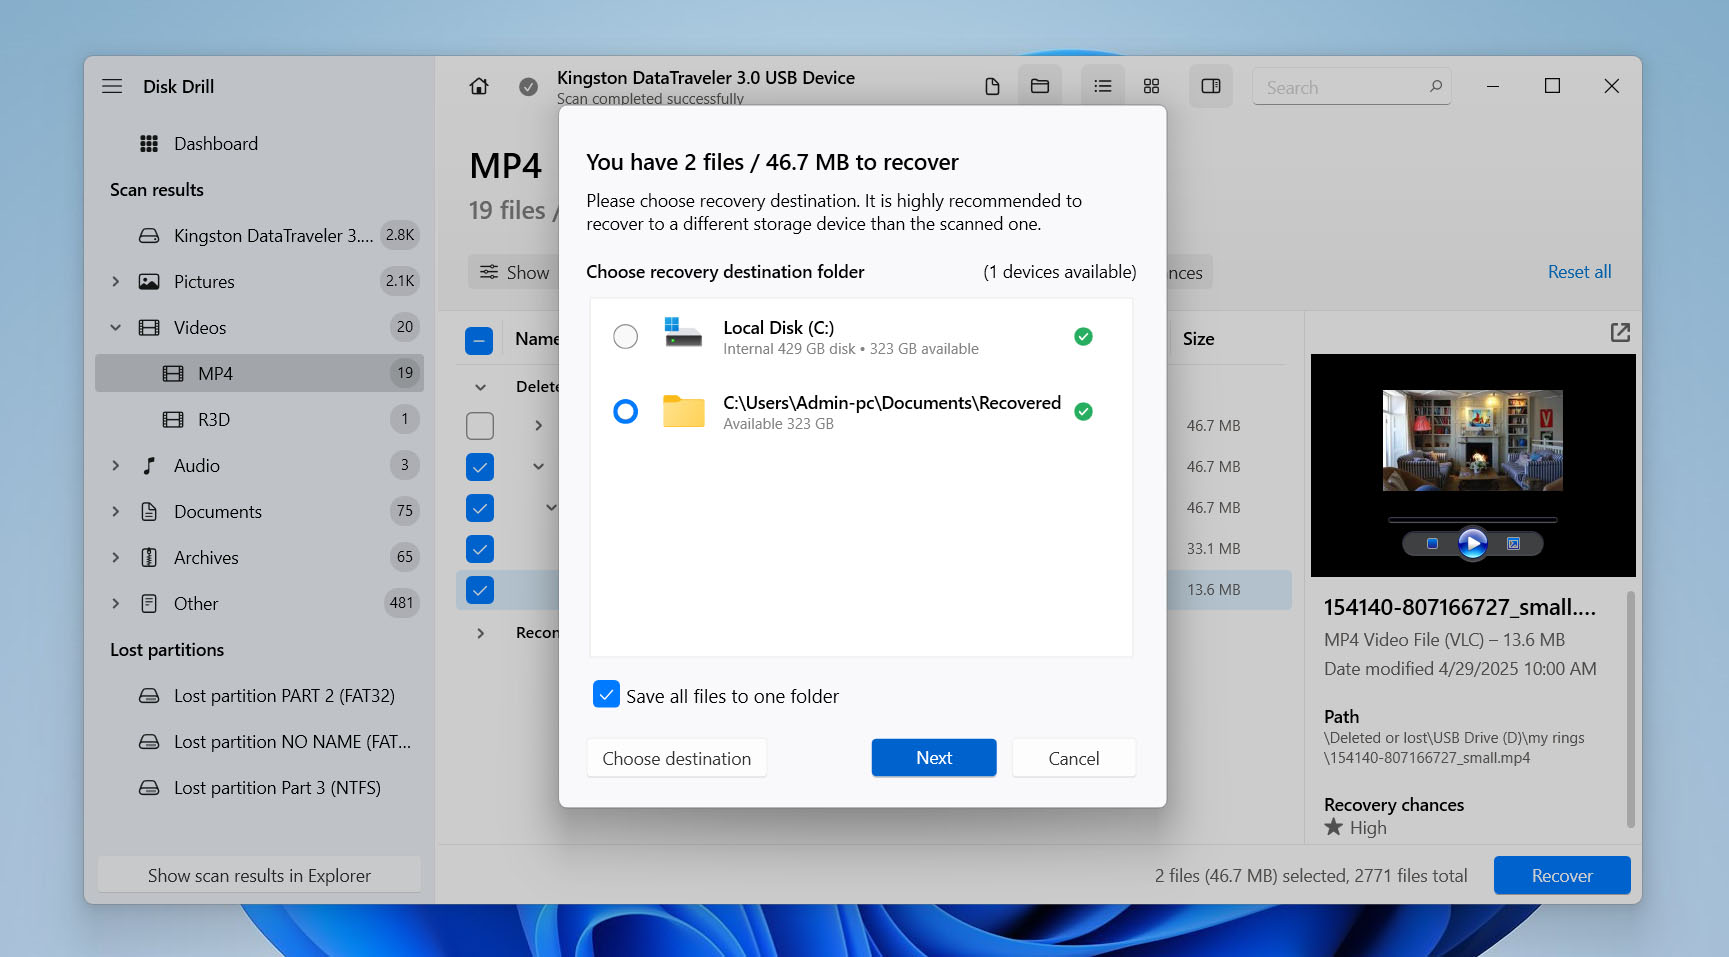Open the Dashboard grid icon
This screenshot has height=957, width=1729.
149,144
